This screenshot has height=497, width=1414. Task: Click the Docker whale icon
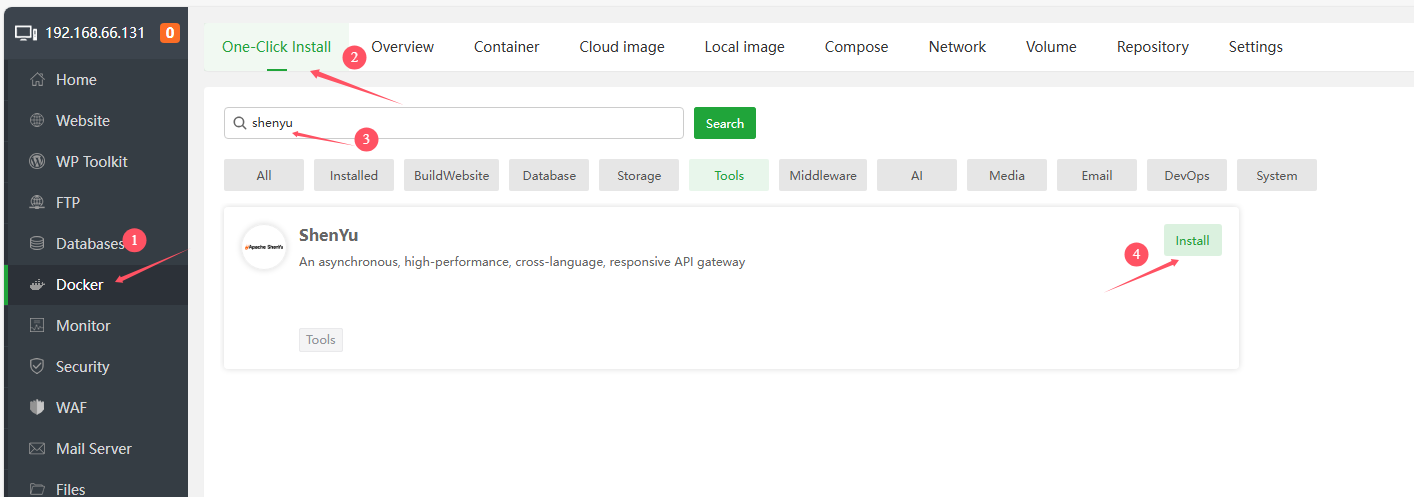(x=37, y=285)
